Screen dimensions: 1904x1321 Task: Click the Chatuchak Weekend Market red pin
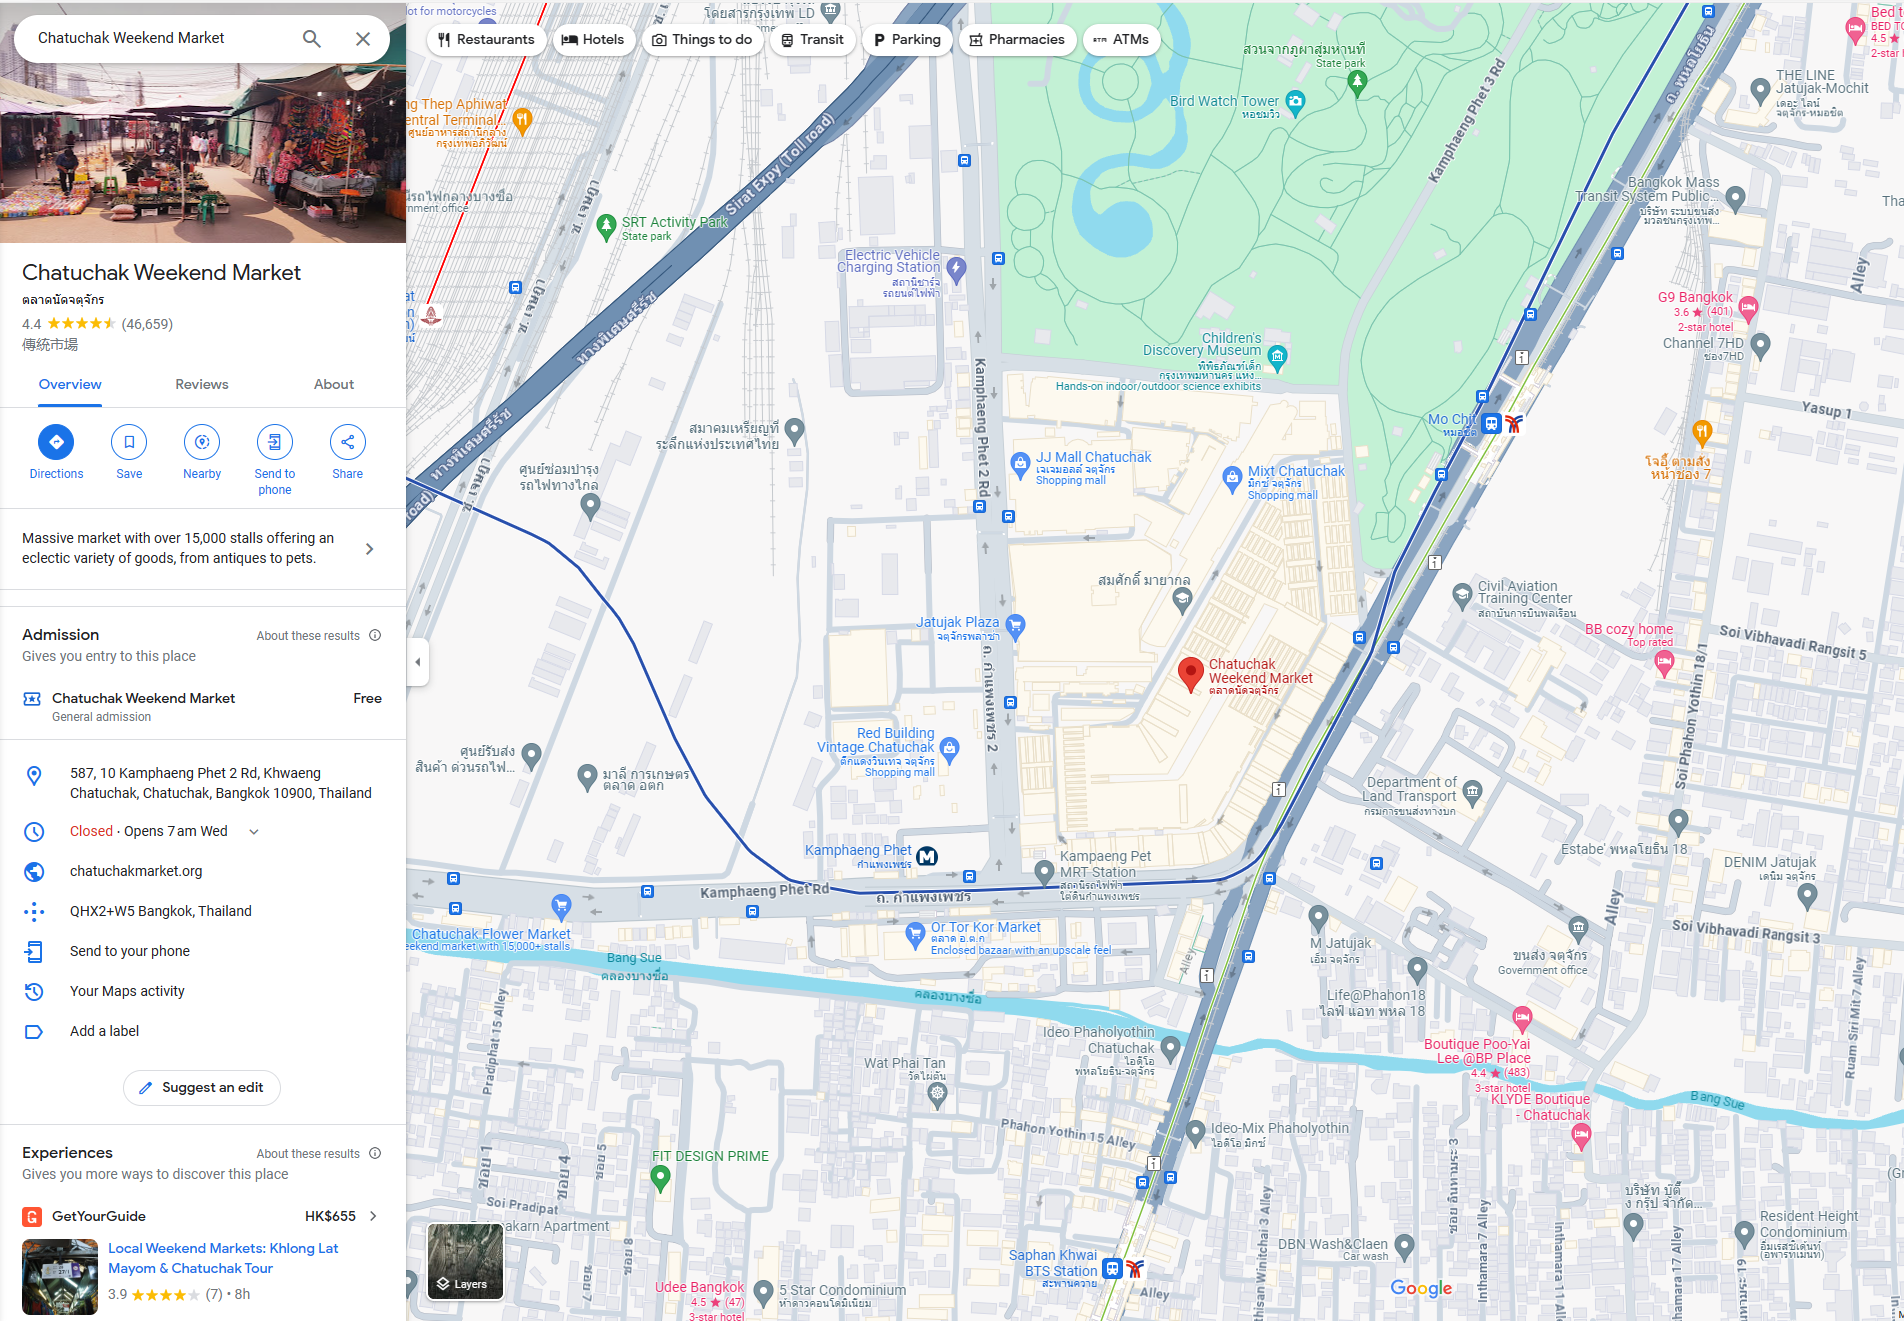tap(1190, 675)
